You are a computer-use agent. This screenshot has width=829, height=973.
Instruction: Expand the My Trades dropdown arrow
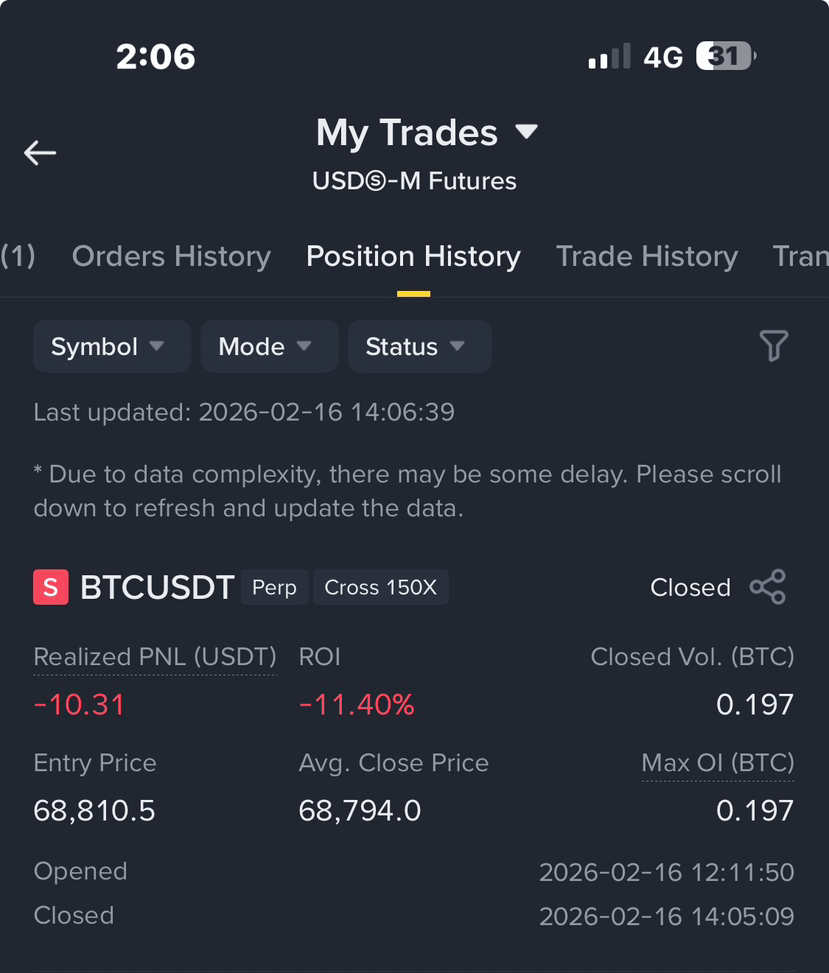point(526,132)
